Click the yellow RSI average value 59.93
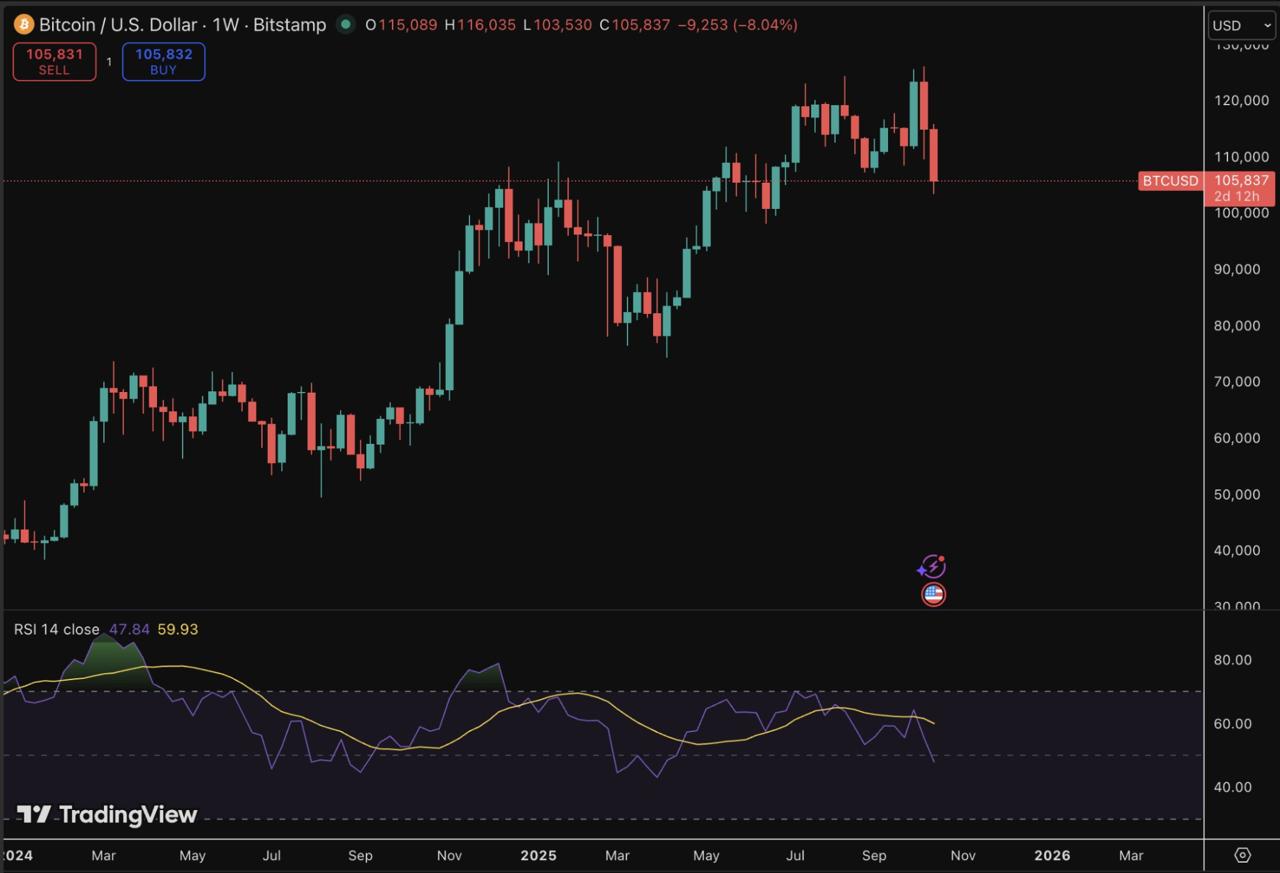Screen dimensions: 1280x873 coord(178,629)
